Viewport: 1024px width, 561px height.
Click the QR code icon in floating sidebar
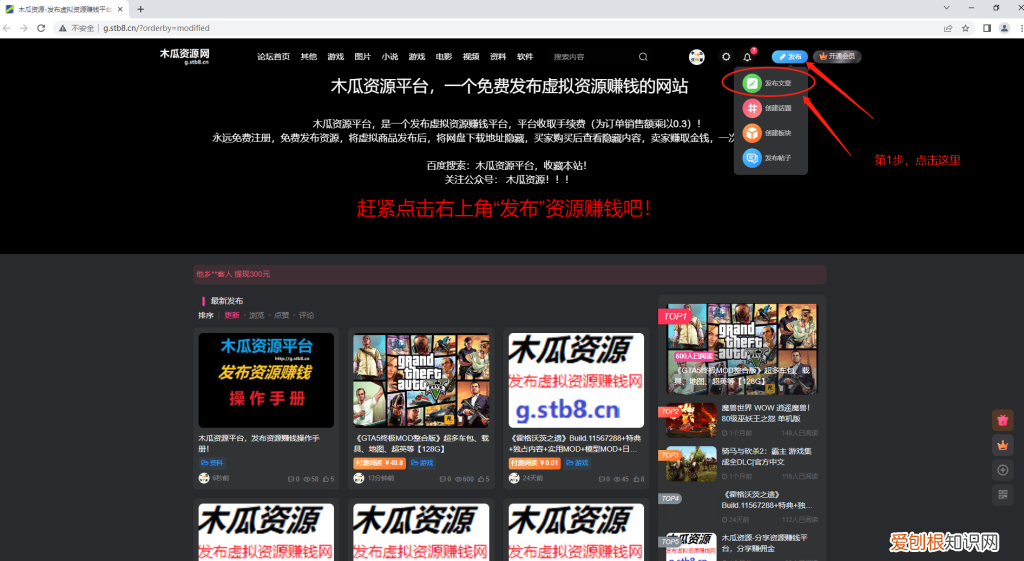coord(1002,494)
